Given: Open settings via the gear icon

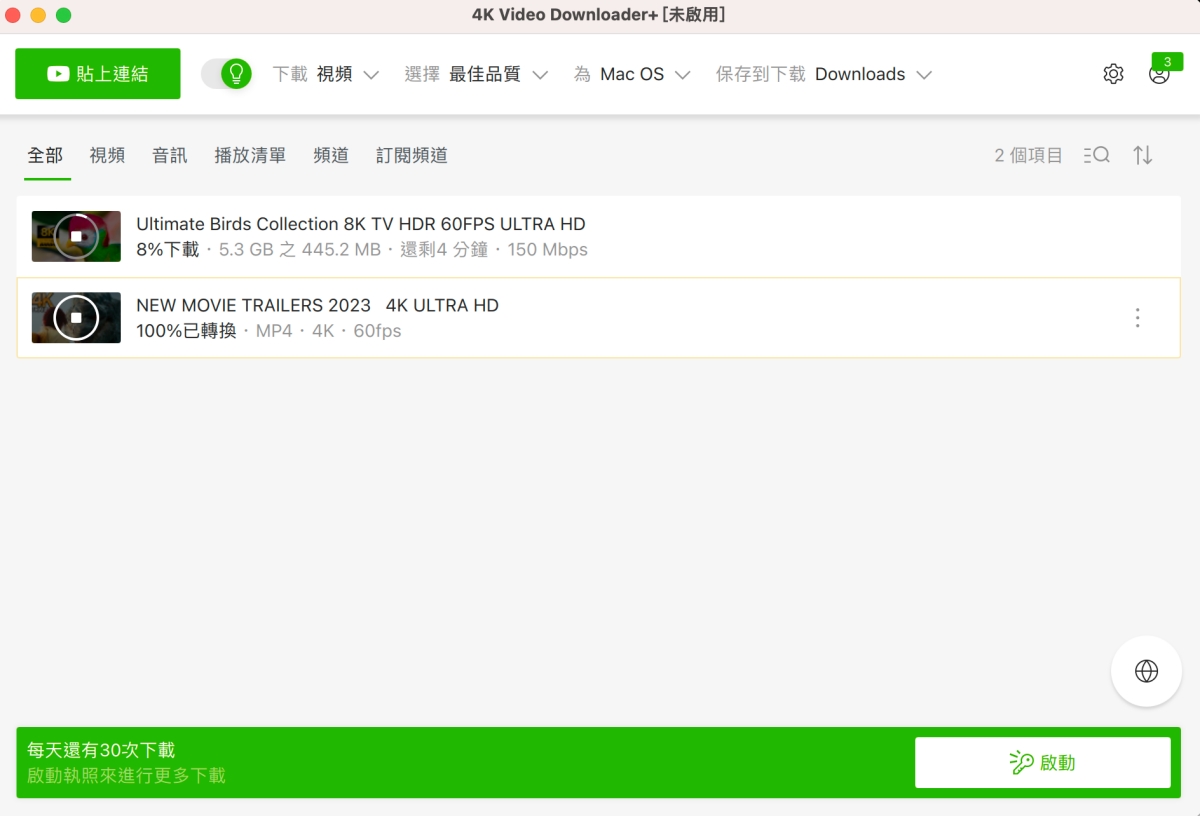Looking at the screenshot, I should (x=1113, y=74).
